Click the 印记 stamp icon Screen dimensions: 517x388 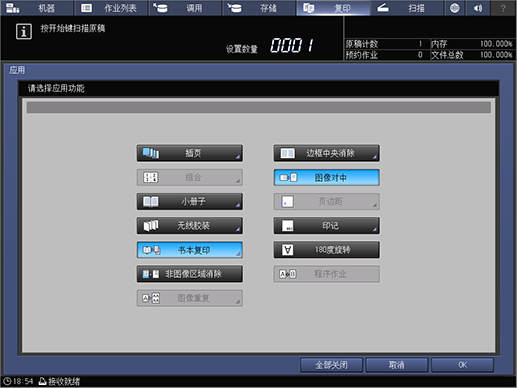(x=288, y=226)
